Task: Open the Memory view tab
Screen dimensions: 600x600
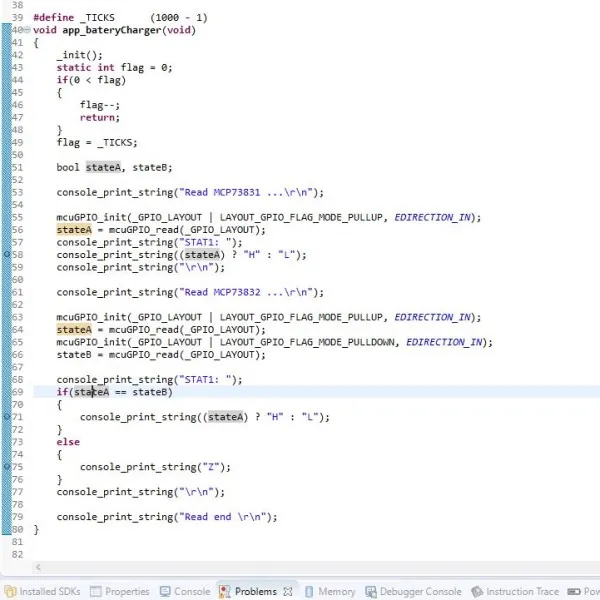Action: click(x=330, y=592)
